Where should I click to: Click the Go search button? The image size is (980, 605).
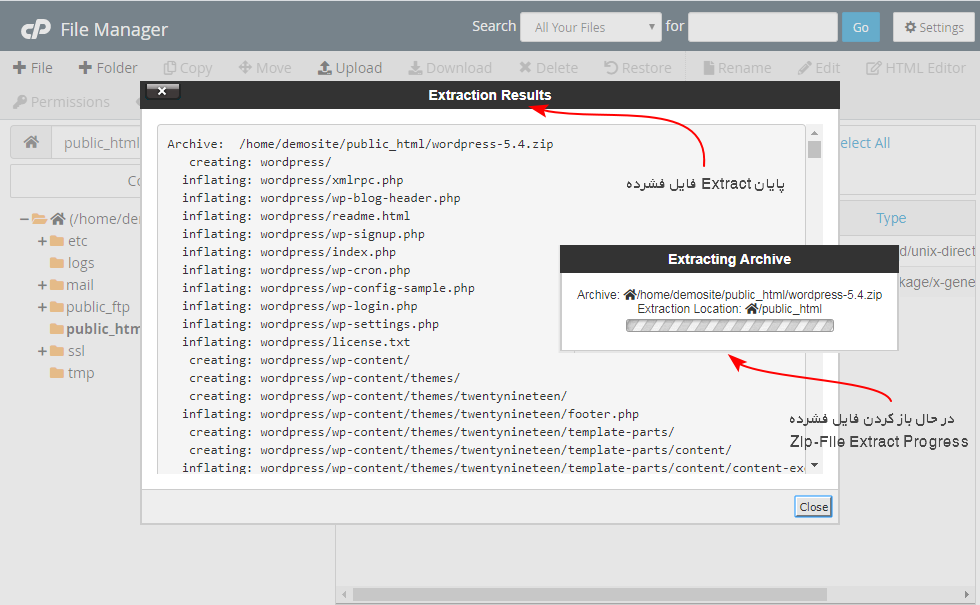(x=861, y=28)
